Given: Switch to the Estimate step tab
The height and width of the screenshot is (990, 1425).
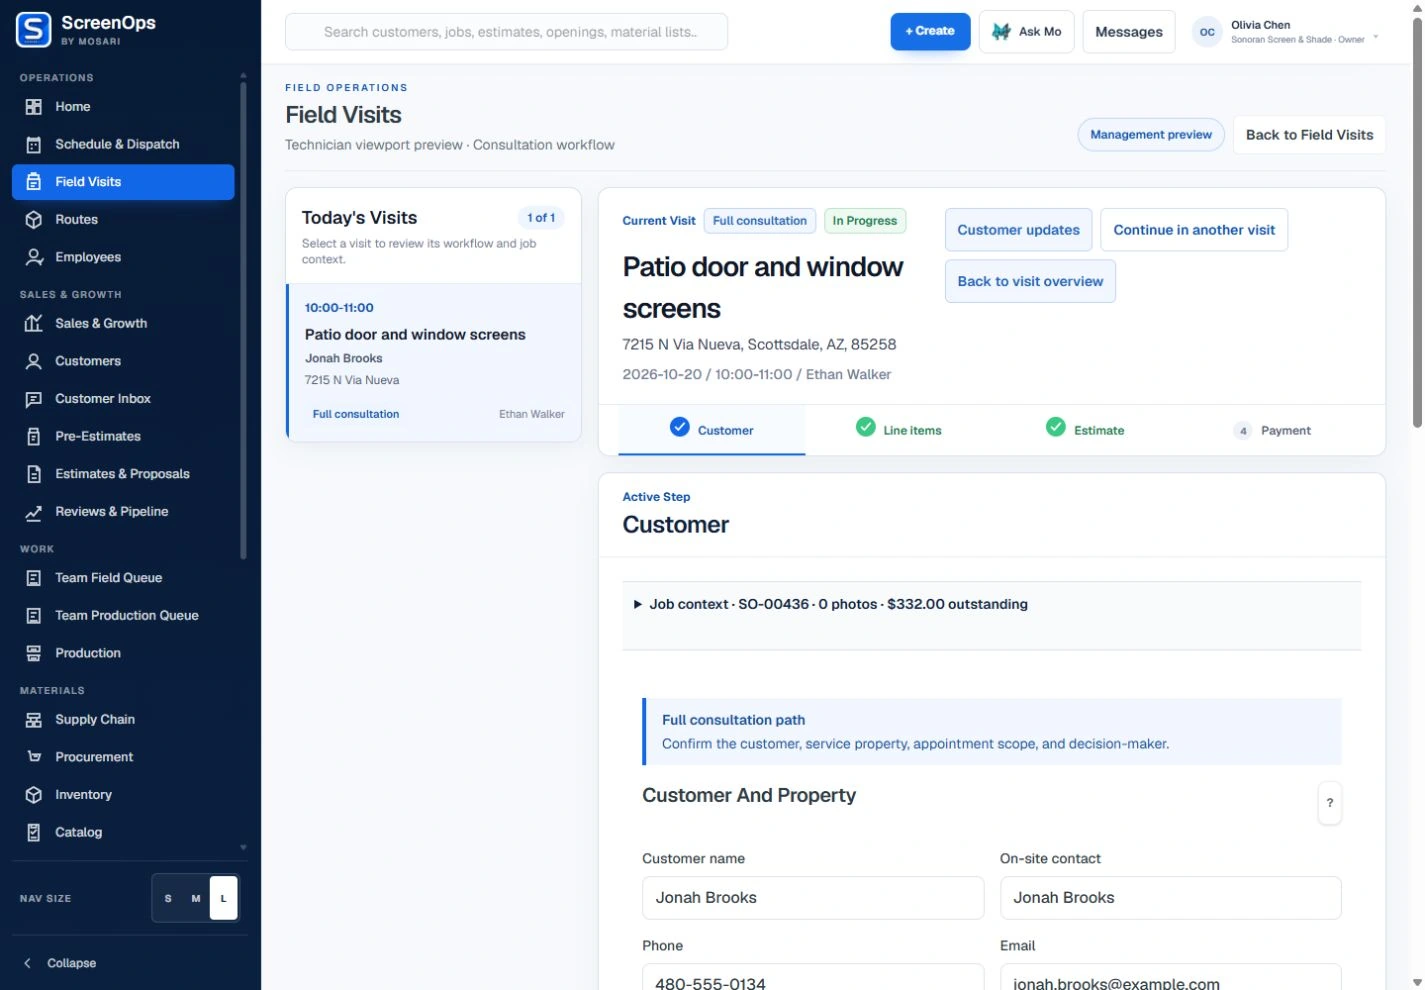Looking at the screenshot, I should (x=1085, y=430).
